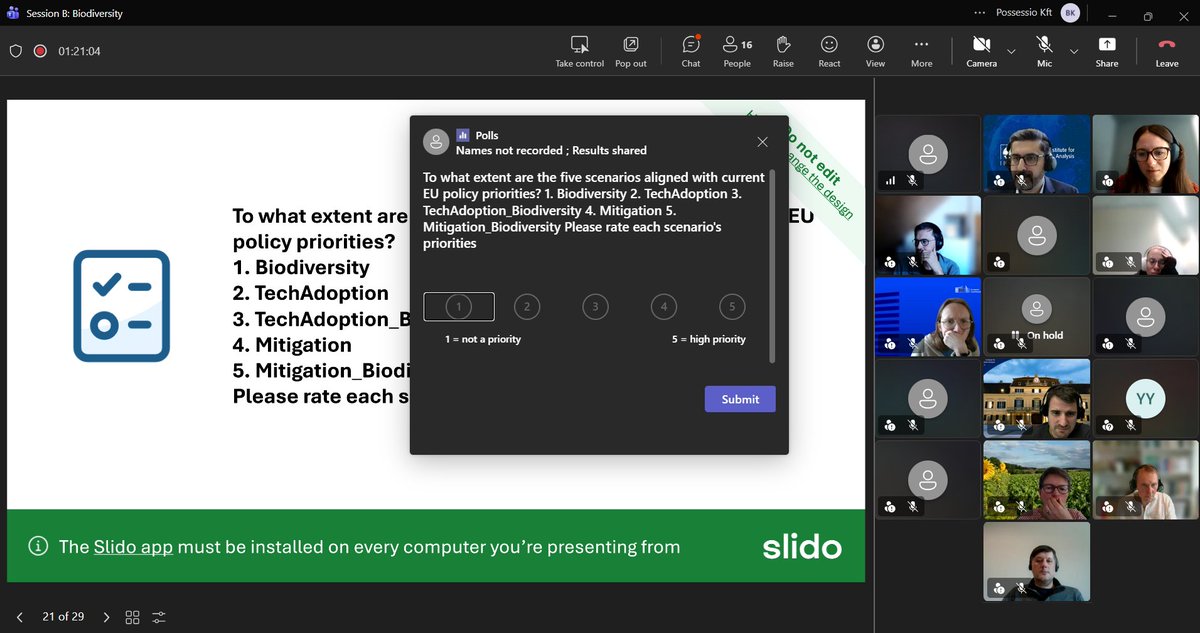Select rating 1 in the poll
The width and height of the screenshot is (1200, 633).
459,306
